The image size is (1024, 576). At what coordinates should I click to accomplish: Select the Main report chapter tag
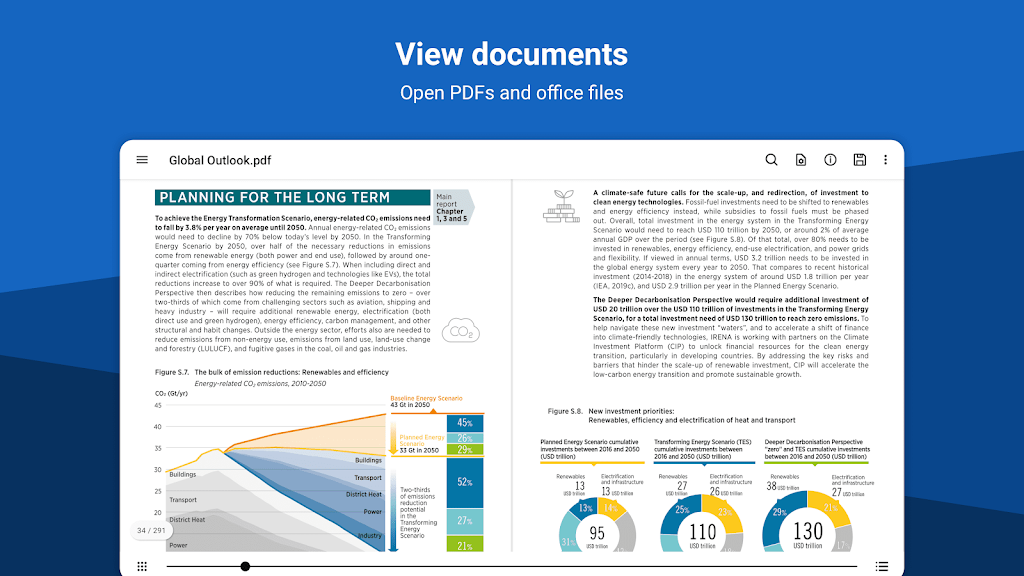(x=452, y=206)
